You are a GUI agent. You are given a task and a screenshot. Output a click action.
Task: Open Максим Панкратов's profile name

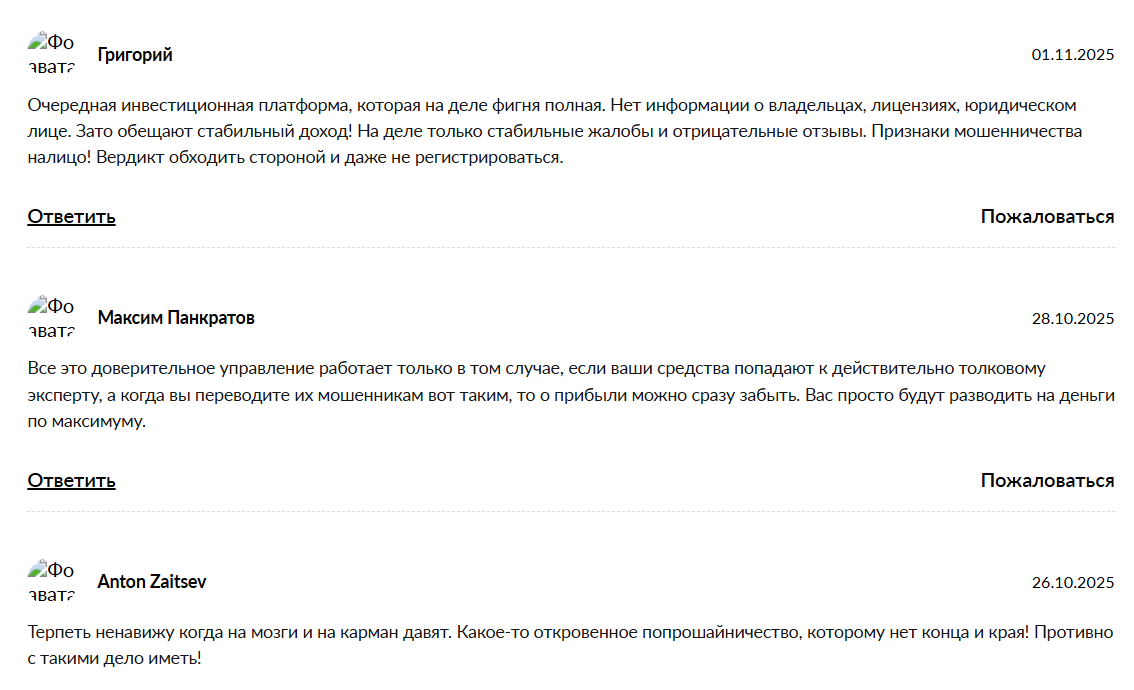pos(176,318)
